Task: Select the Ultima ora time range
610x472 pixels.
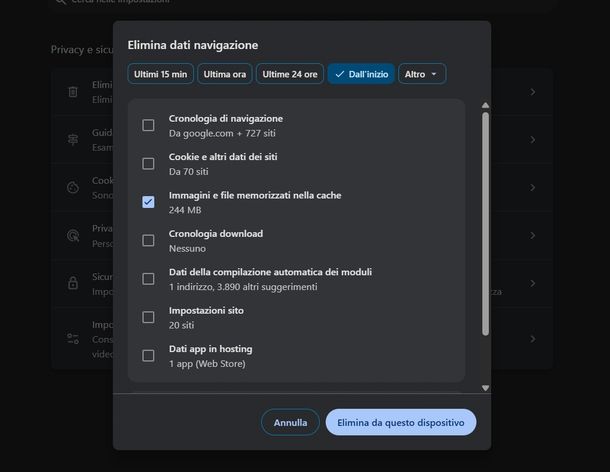Action: (x=225, y=74)
